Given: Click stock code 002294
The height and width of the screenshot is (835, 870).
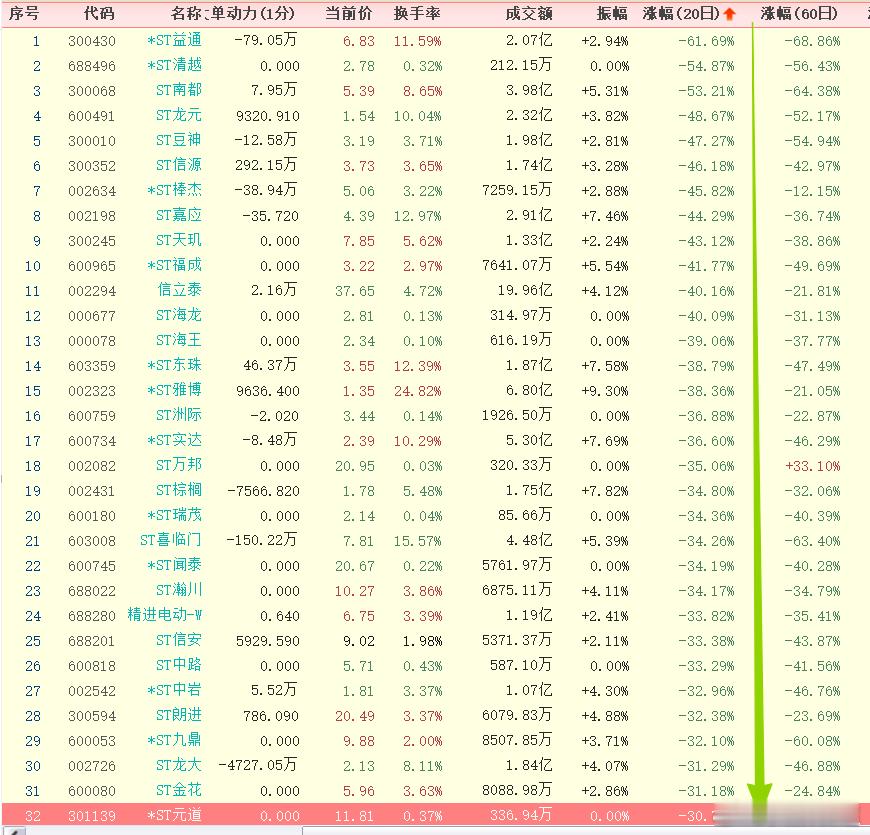Looking at the screenshot, I should click(x=92, y=291).
